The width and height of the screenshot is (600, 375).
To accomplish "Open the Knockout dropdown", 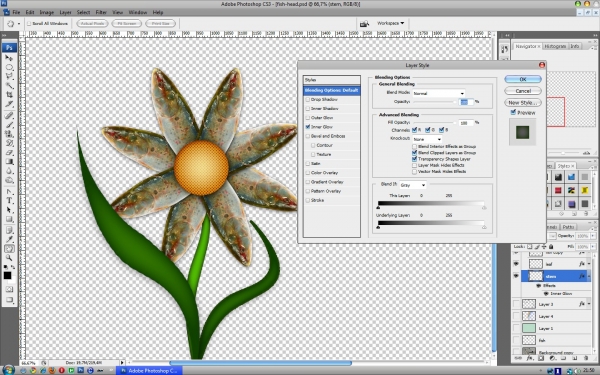I will [x=427, y=139].
